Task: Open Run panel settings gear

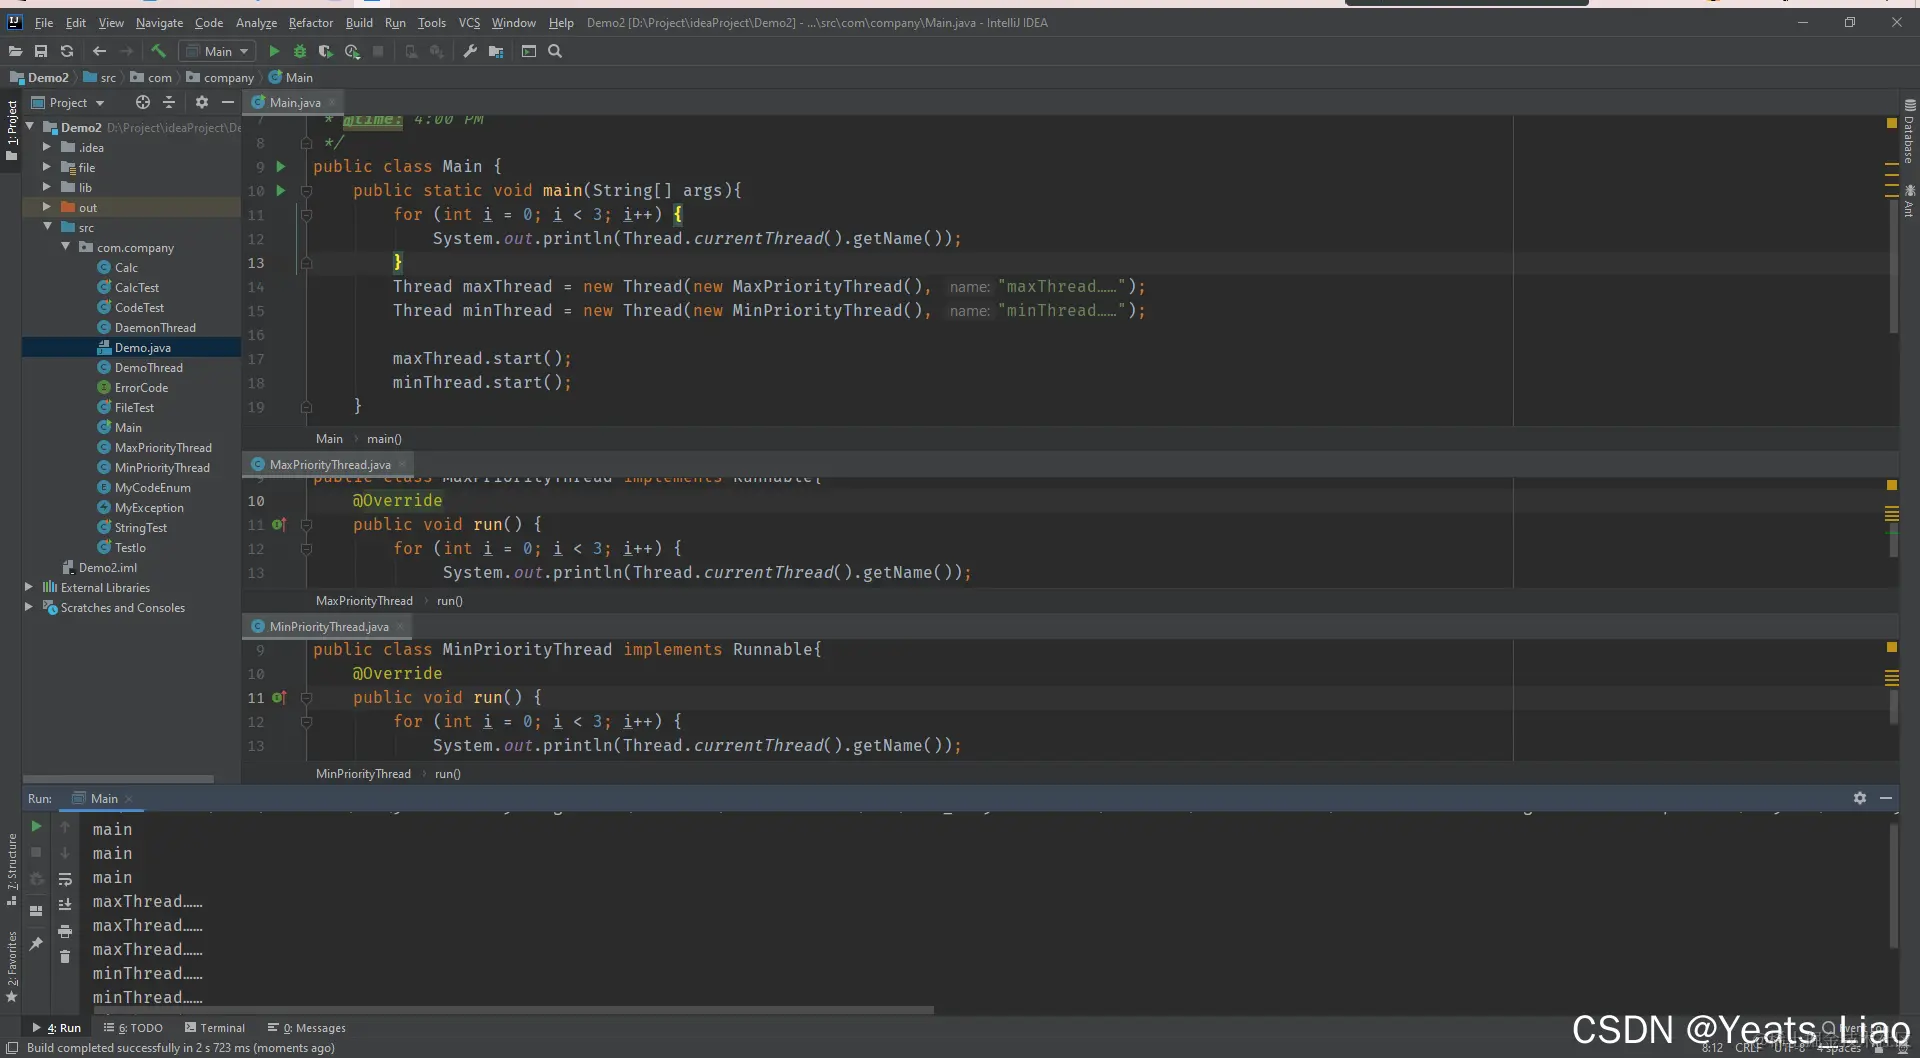Action: click(1860, 798)
